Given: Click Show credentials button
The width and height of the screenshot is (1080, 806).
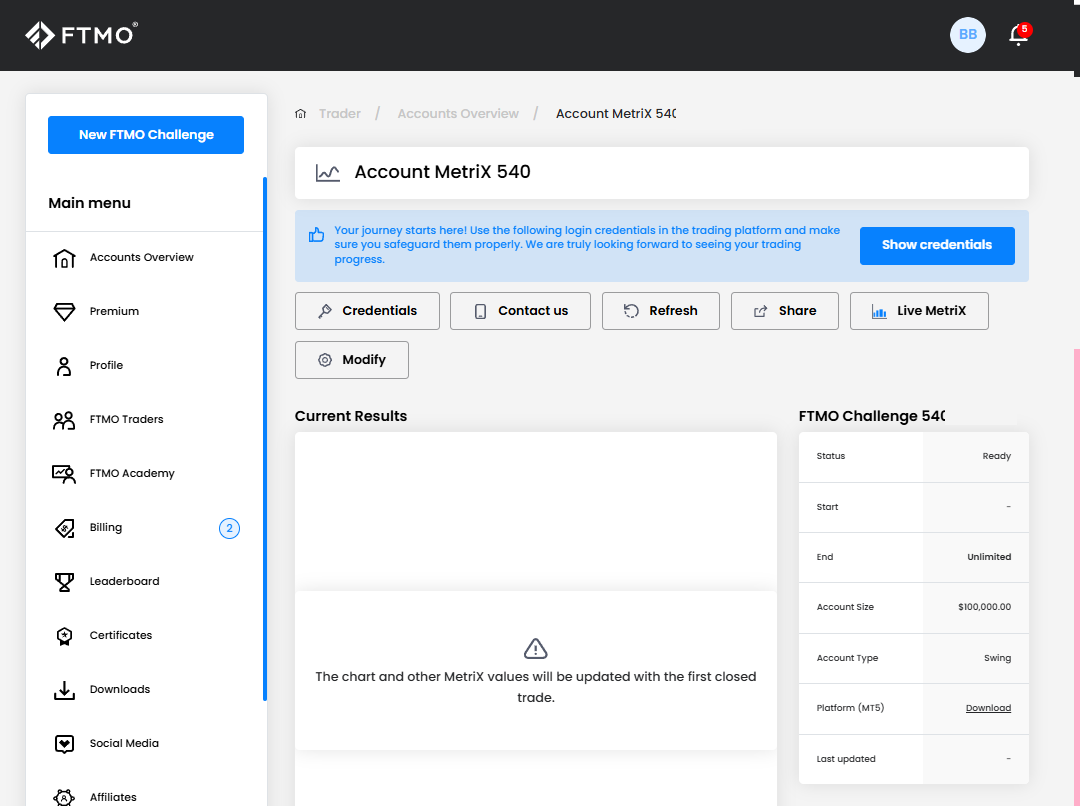Looking at the screenshot, I should (937, 246).
